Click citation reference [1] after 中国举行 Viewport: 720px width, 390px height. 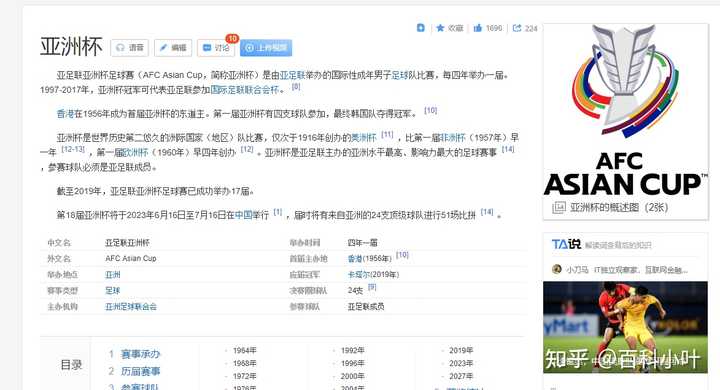(x=278, y=212)
